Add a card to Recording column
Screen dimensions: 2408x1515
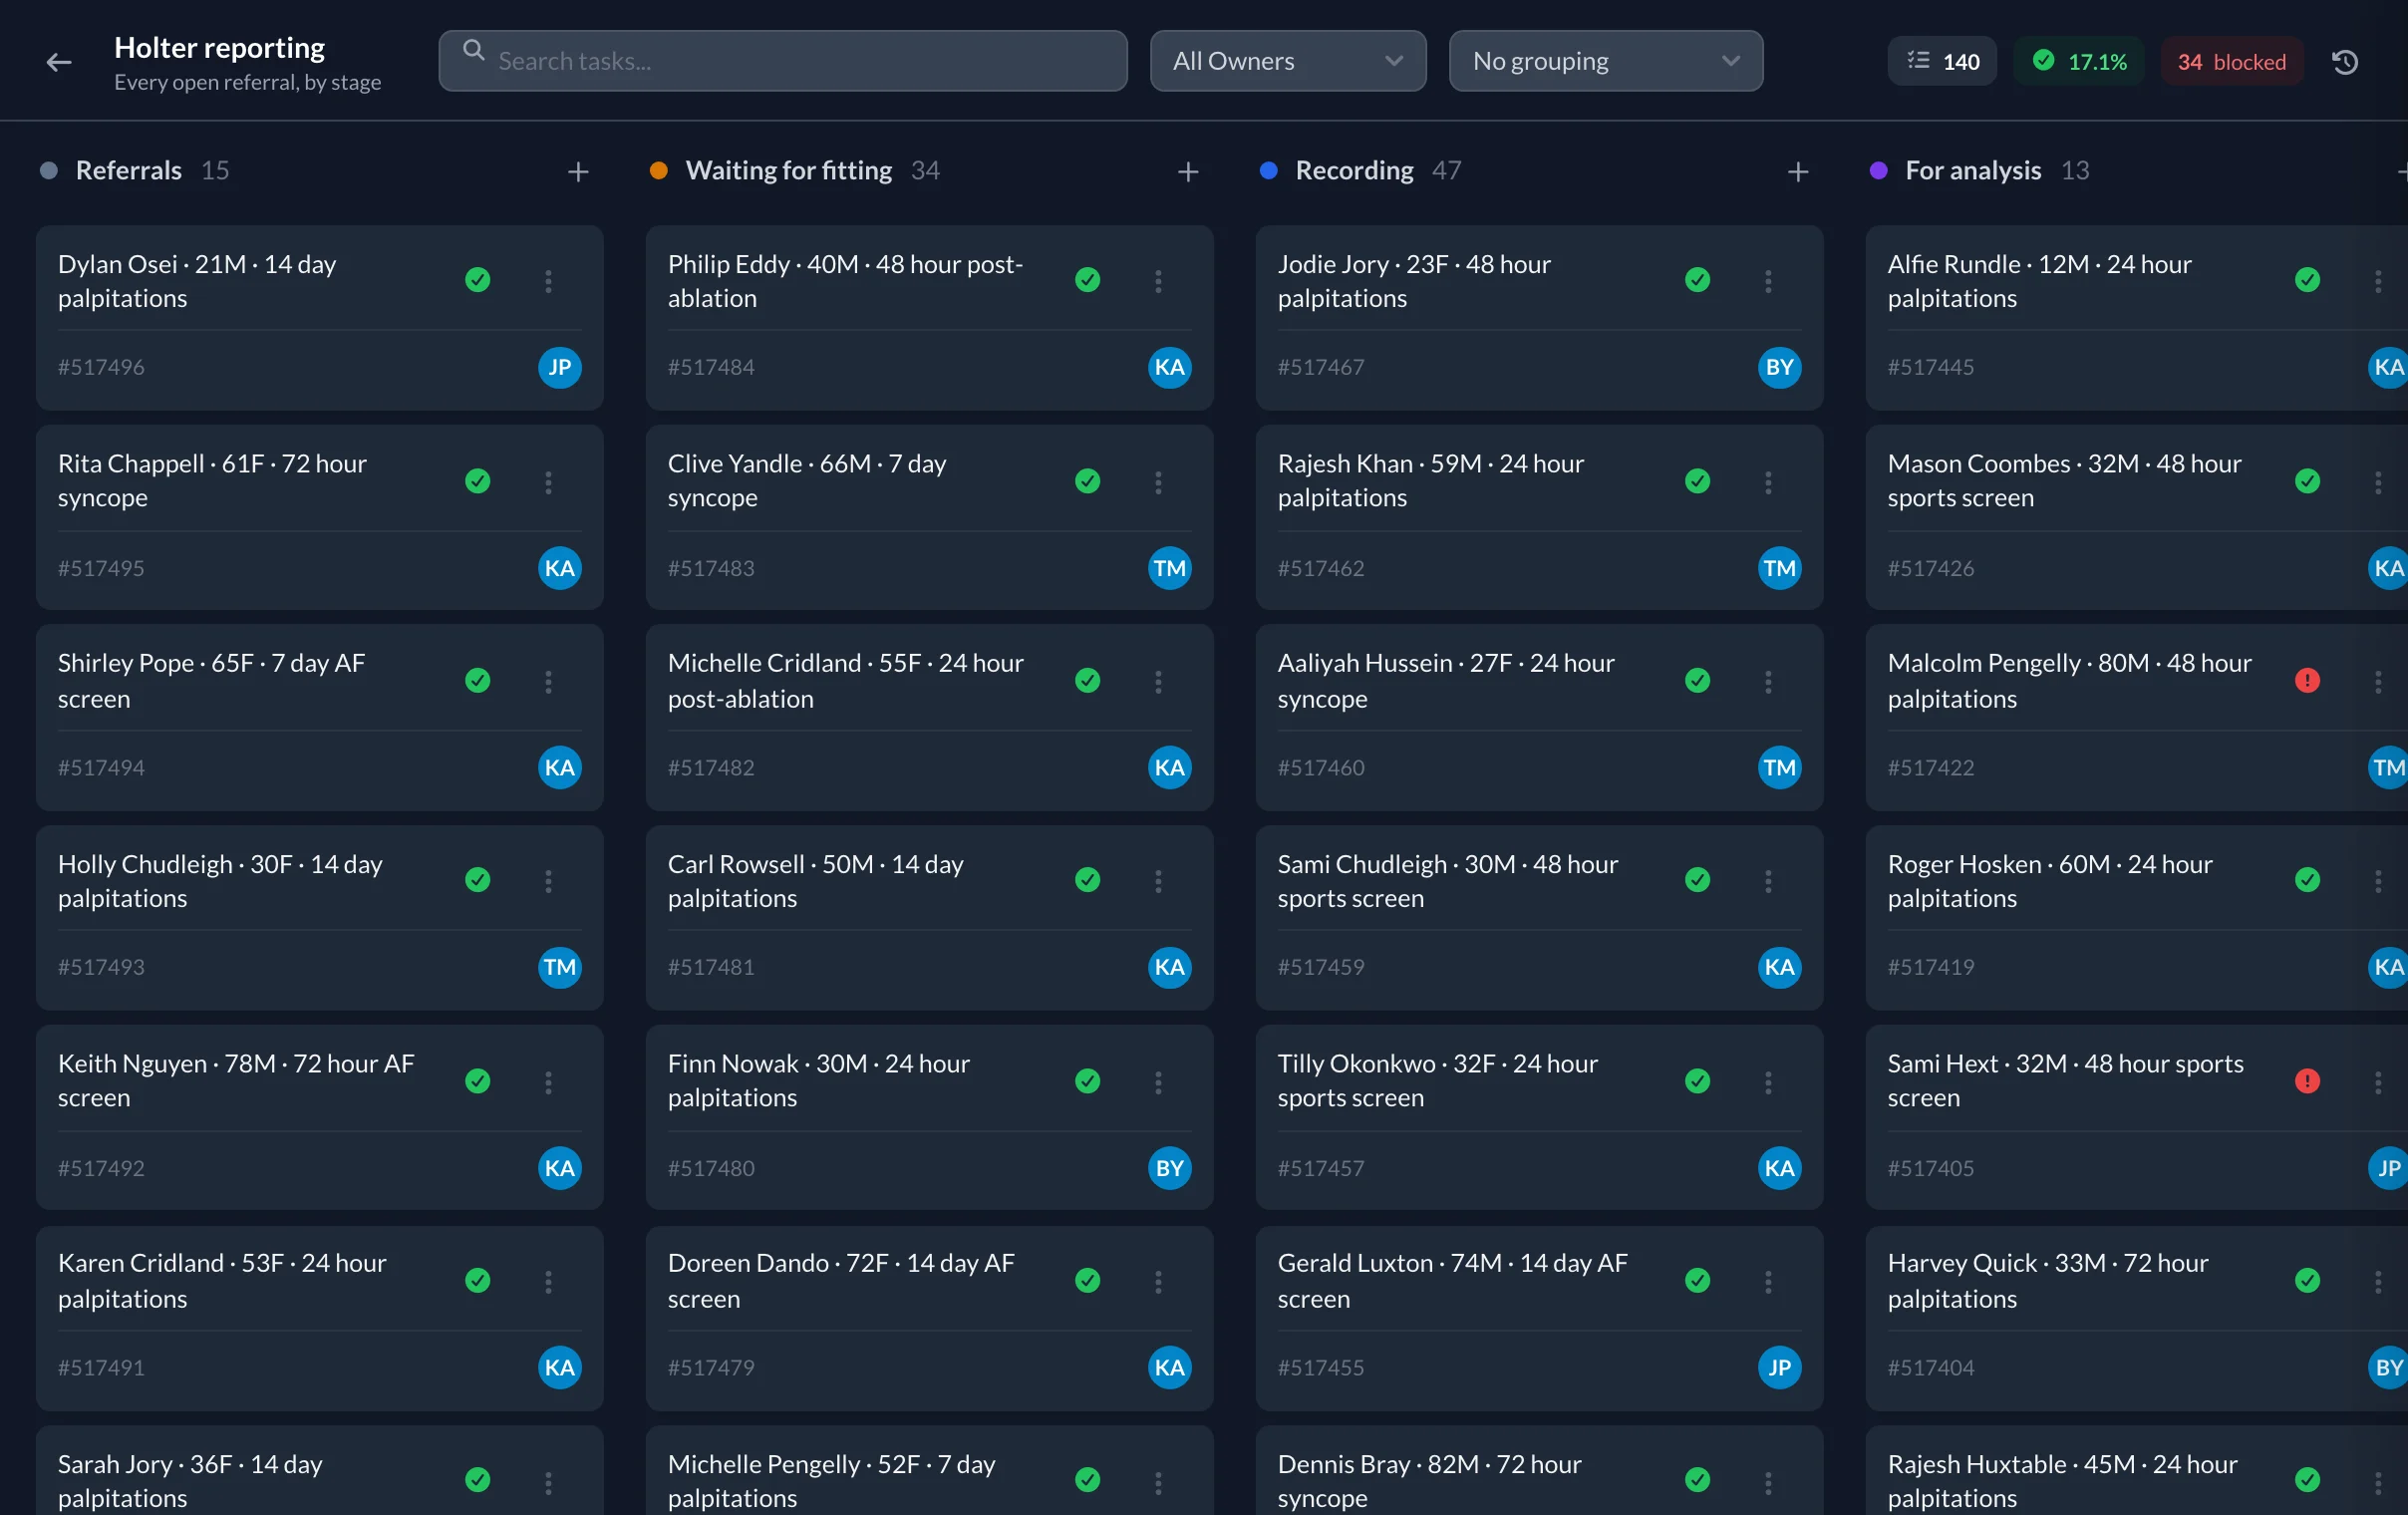coord(1798,171)
